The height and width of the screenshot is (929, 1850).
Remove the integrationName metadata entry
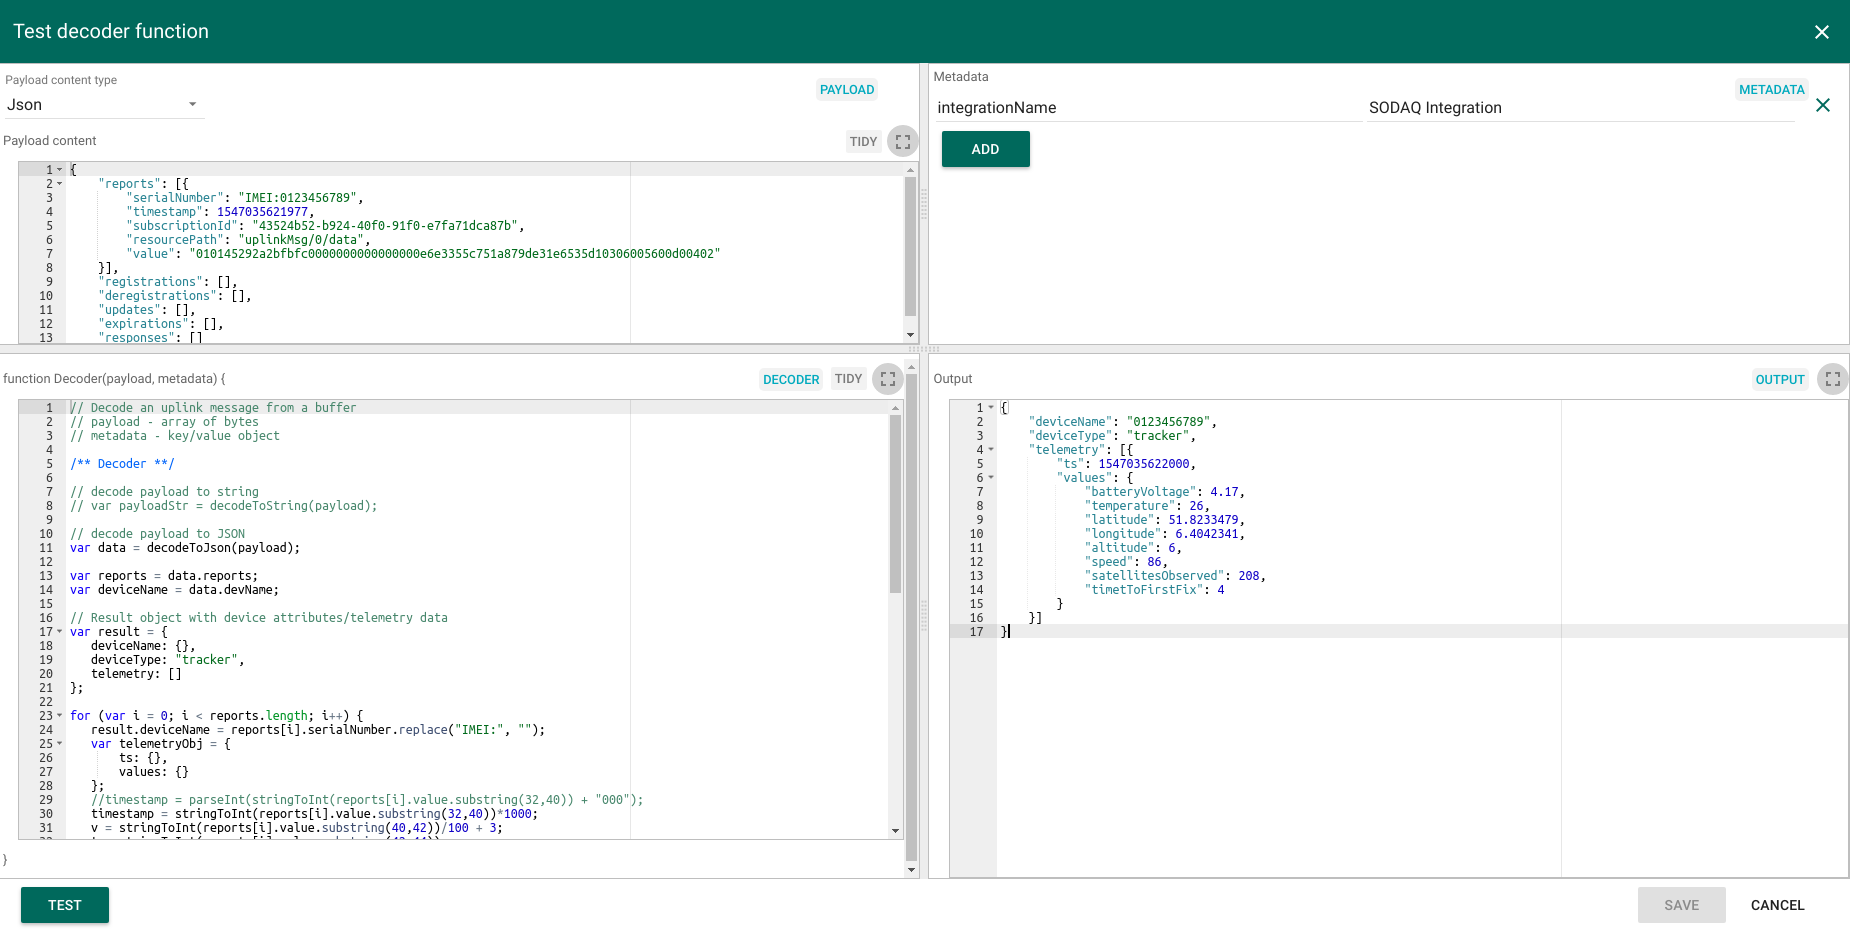tap(1822, 106)
